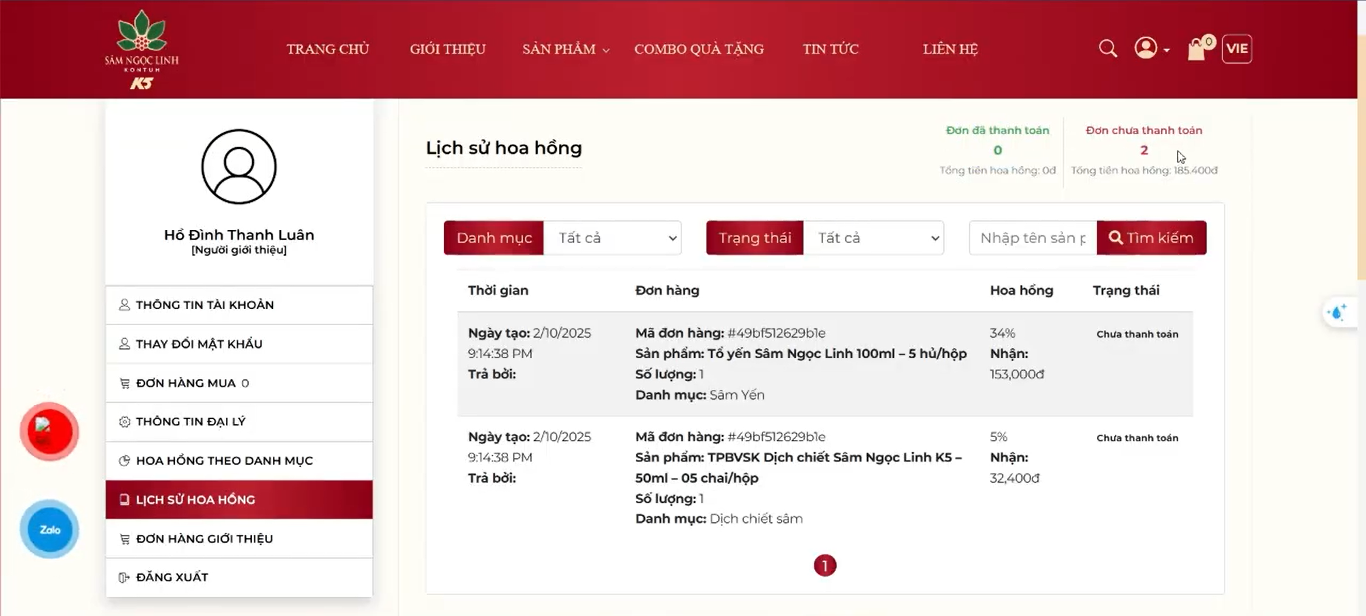Screen dimensions: 1366x616
Task: Open Combo quà tặng page
Action: tap(699, 49)
